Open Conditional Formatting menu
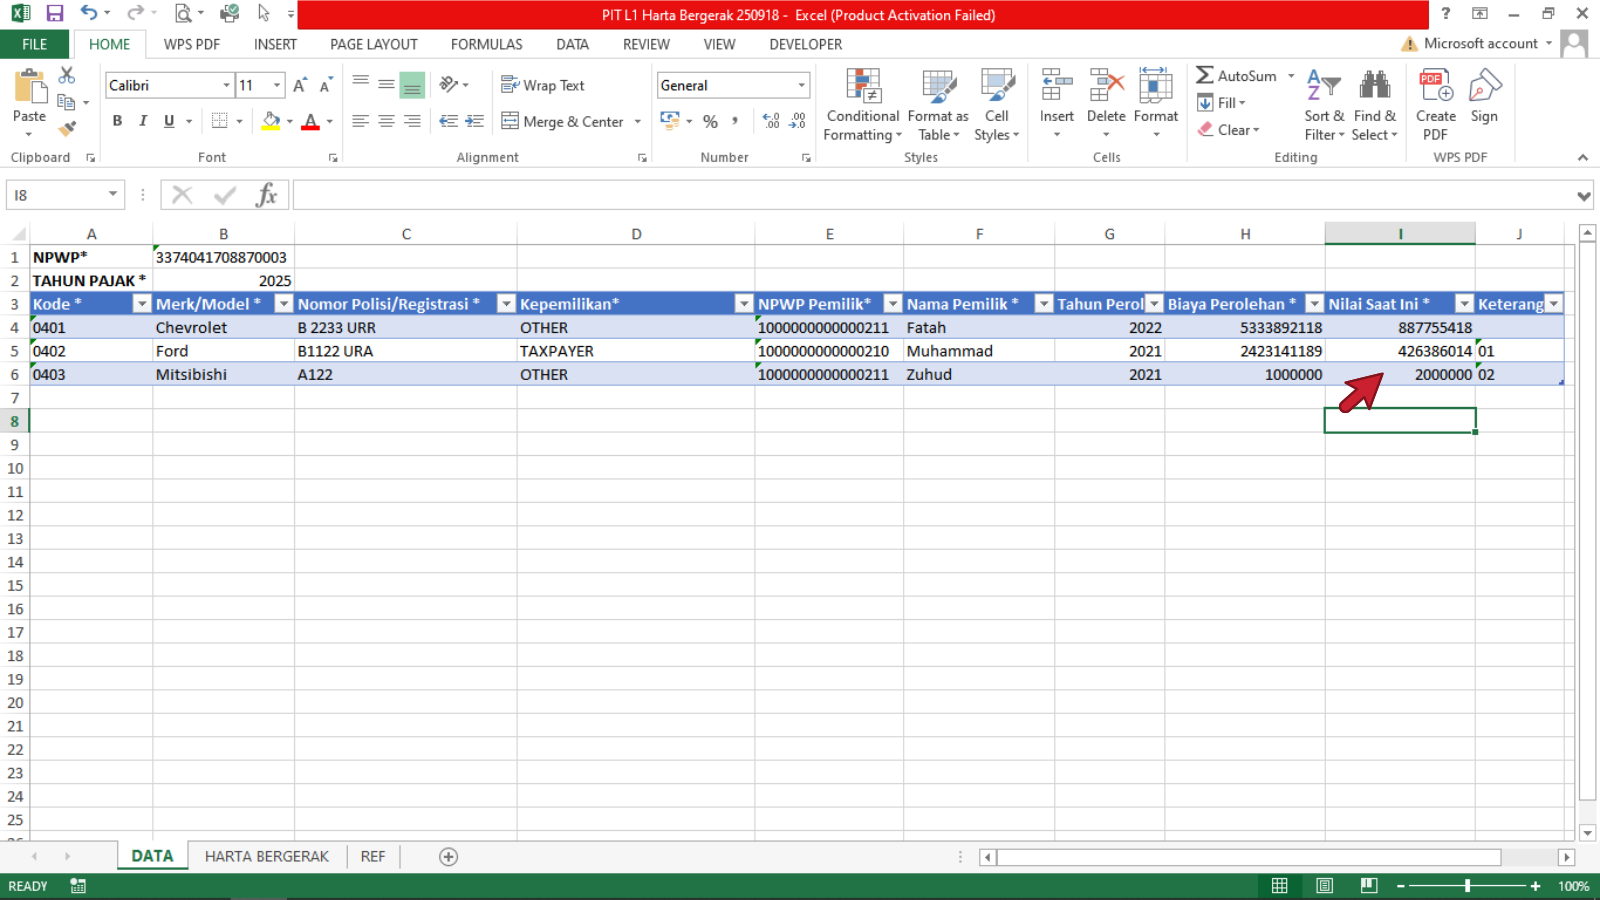Screen dimensions: 1600x900 862,107
